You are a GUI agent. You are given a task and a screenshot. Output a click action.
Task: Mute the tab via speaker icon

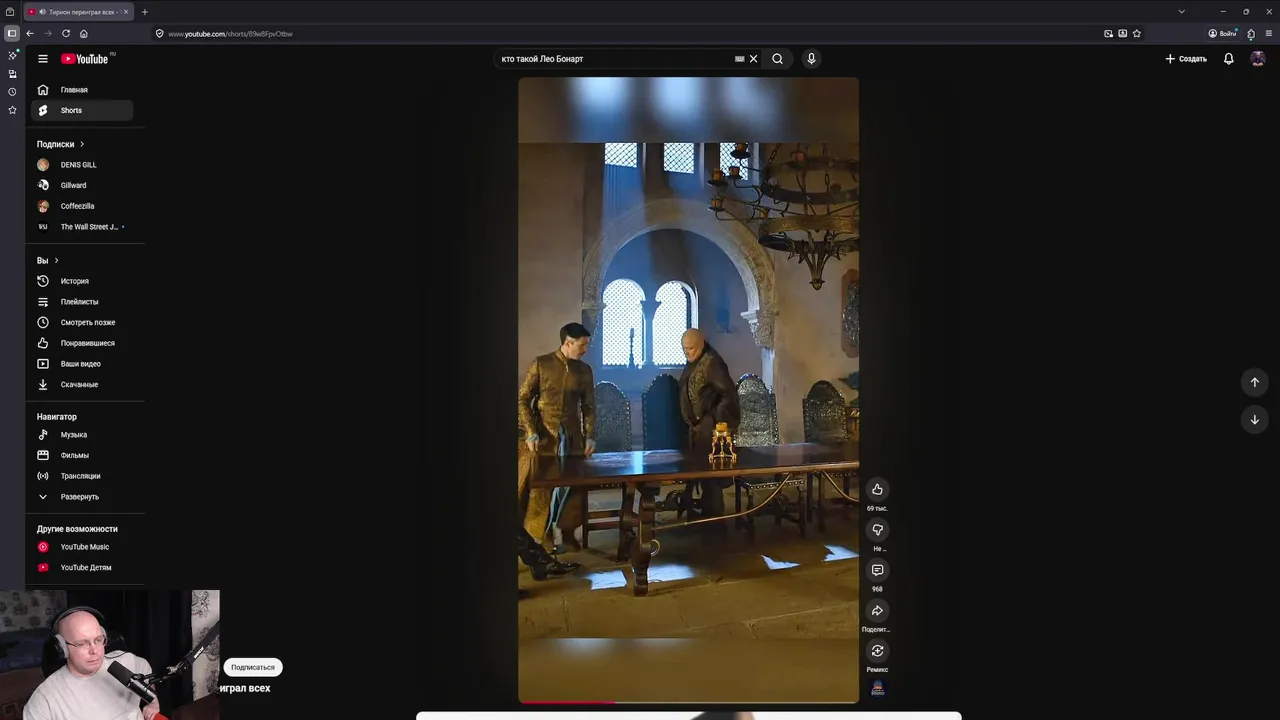[42, 12]
